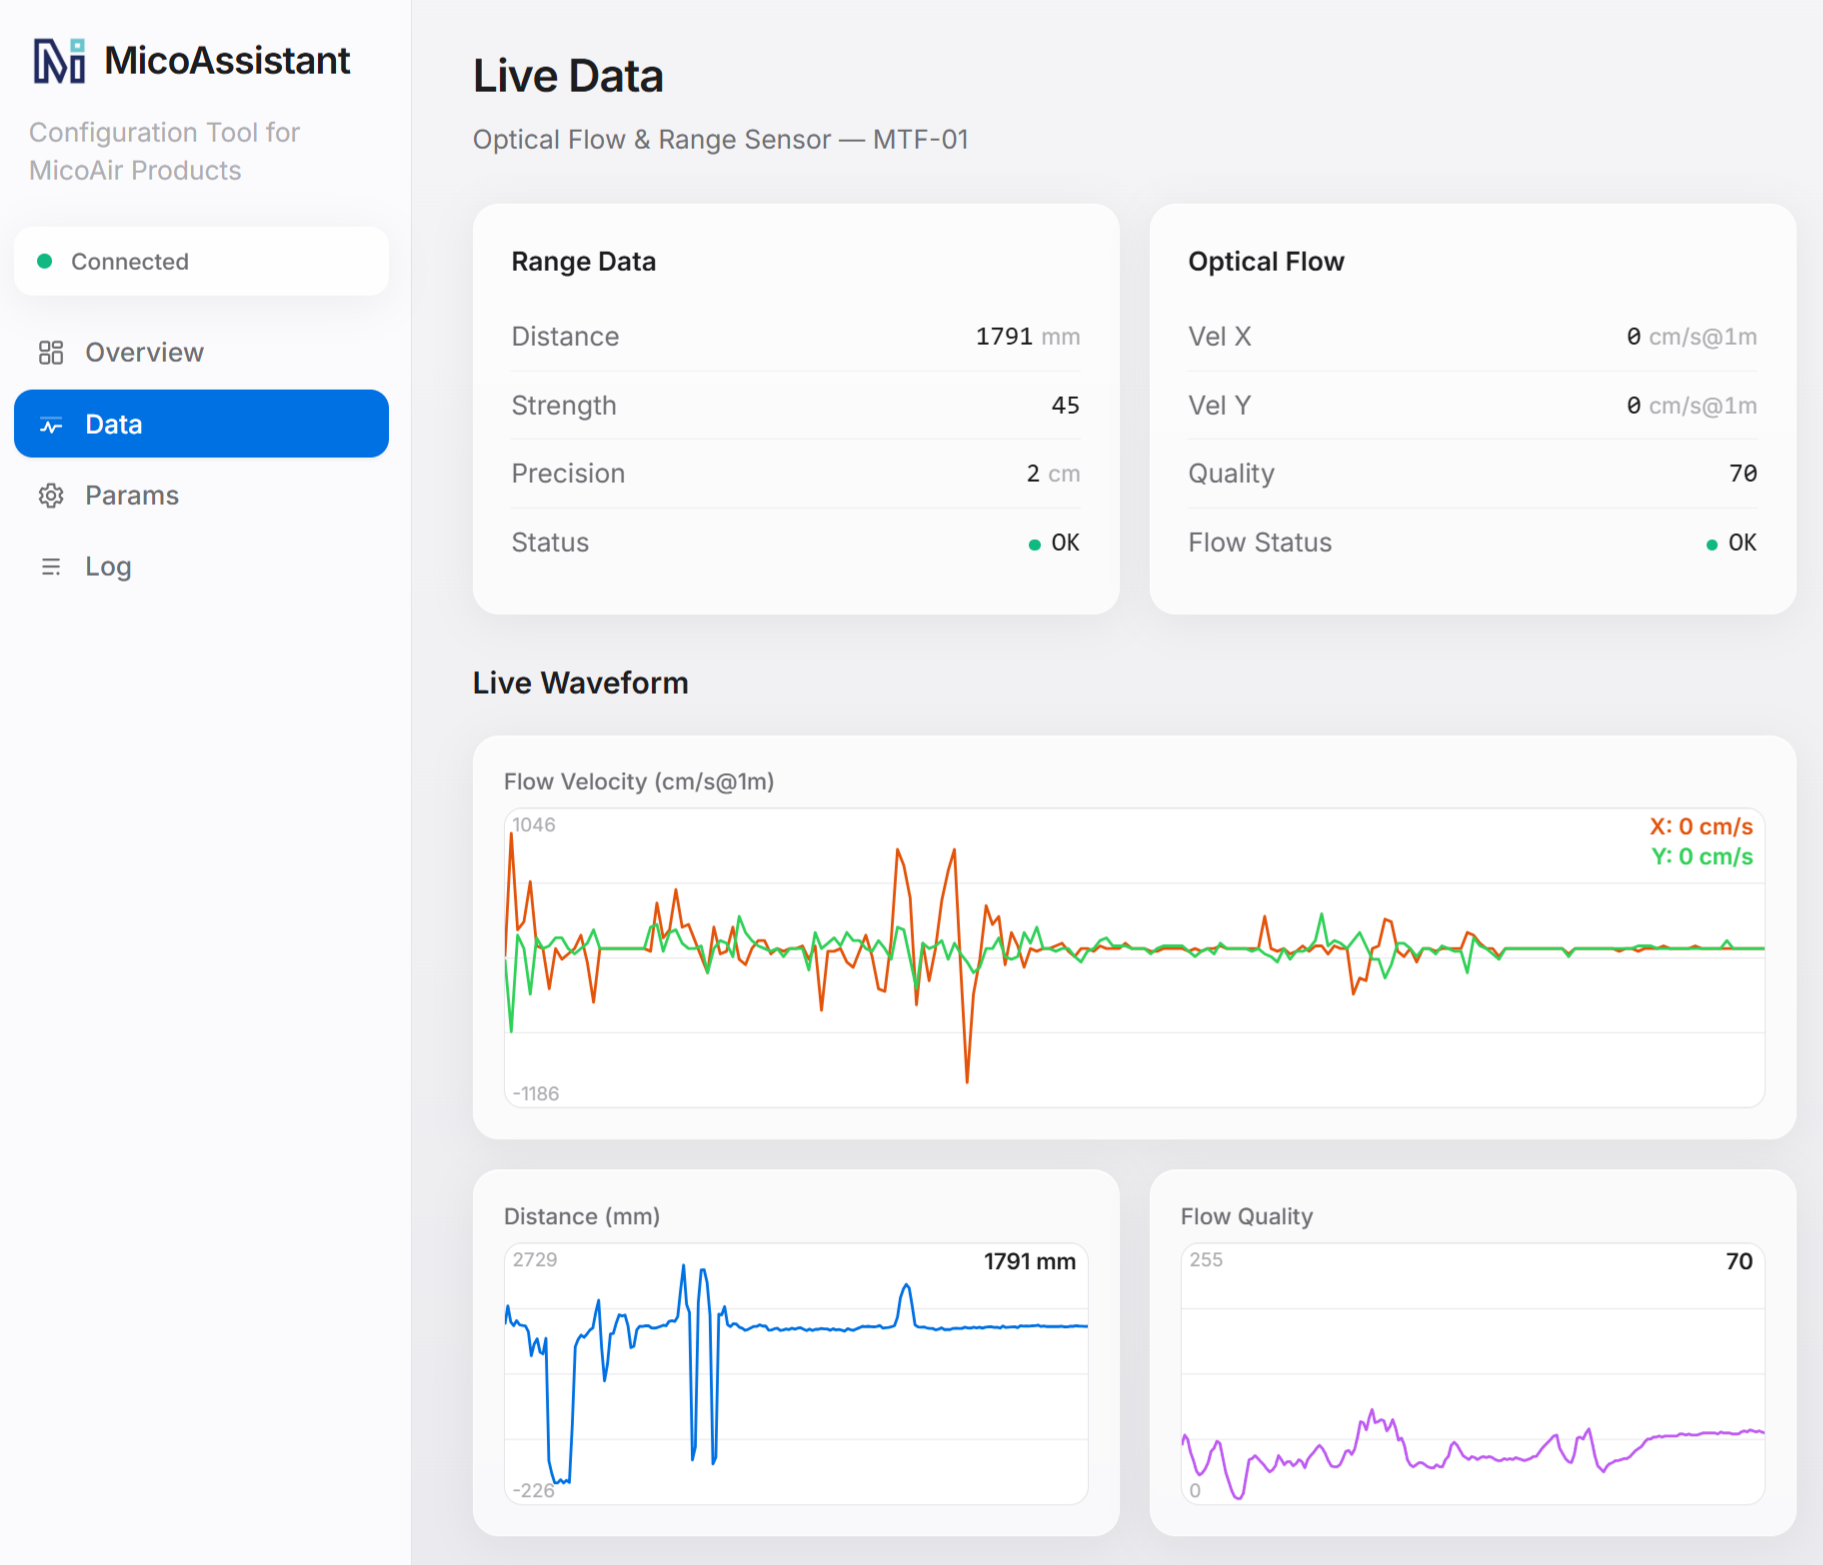Click the 2729 distance axis label
The width and height of the screenshot is (1823, 1565).
click(x=535, y=1260)
